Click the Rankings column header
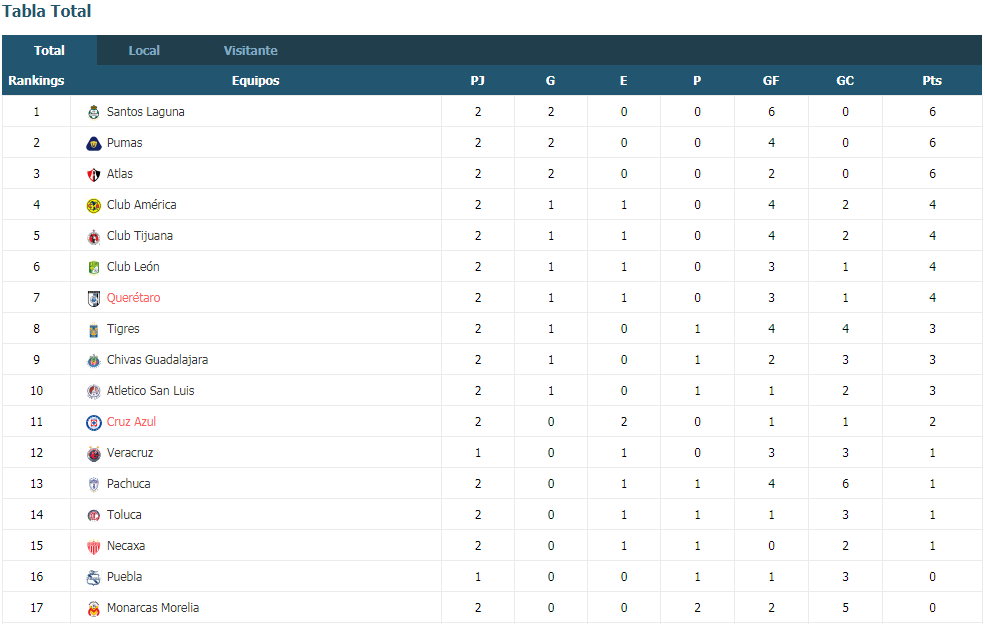Viewport: 985px width, 624px height. tap(36, 80)
